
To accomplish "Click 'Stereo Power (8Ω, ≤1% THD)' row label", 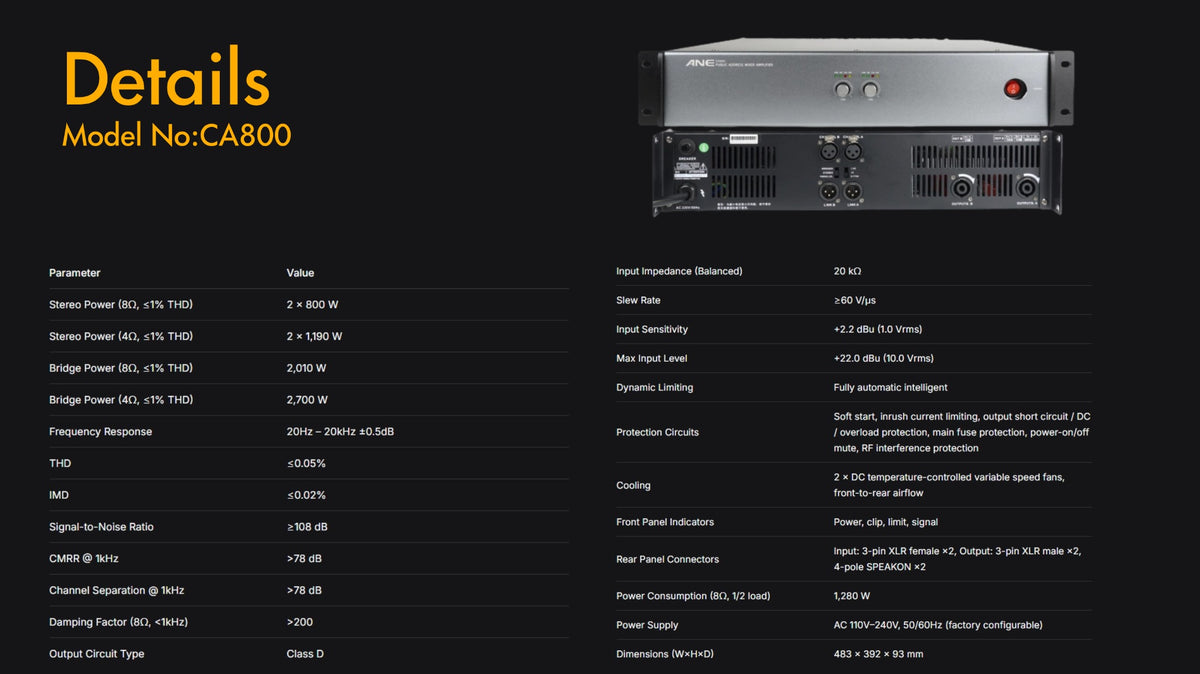I will (121, 305).
